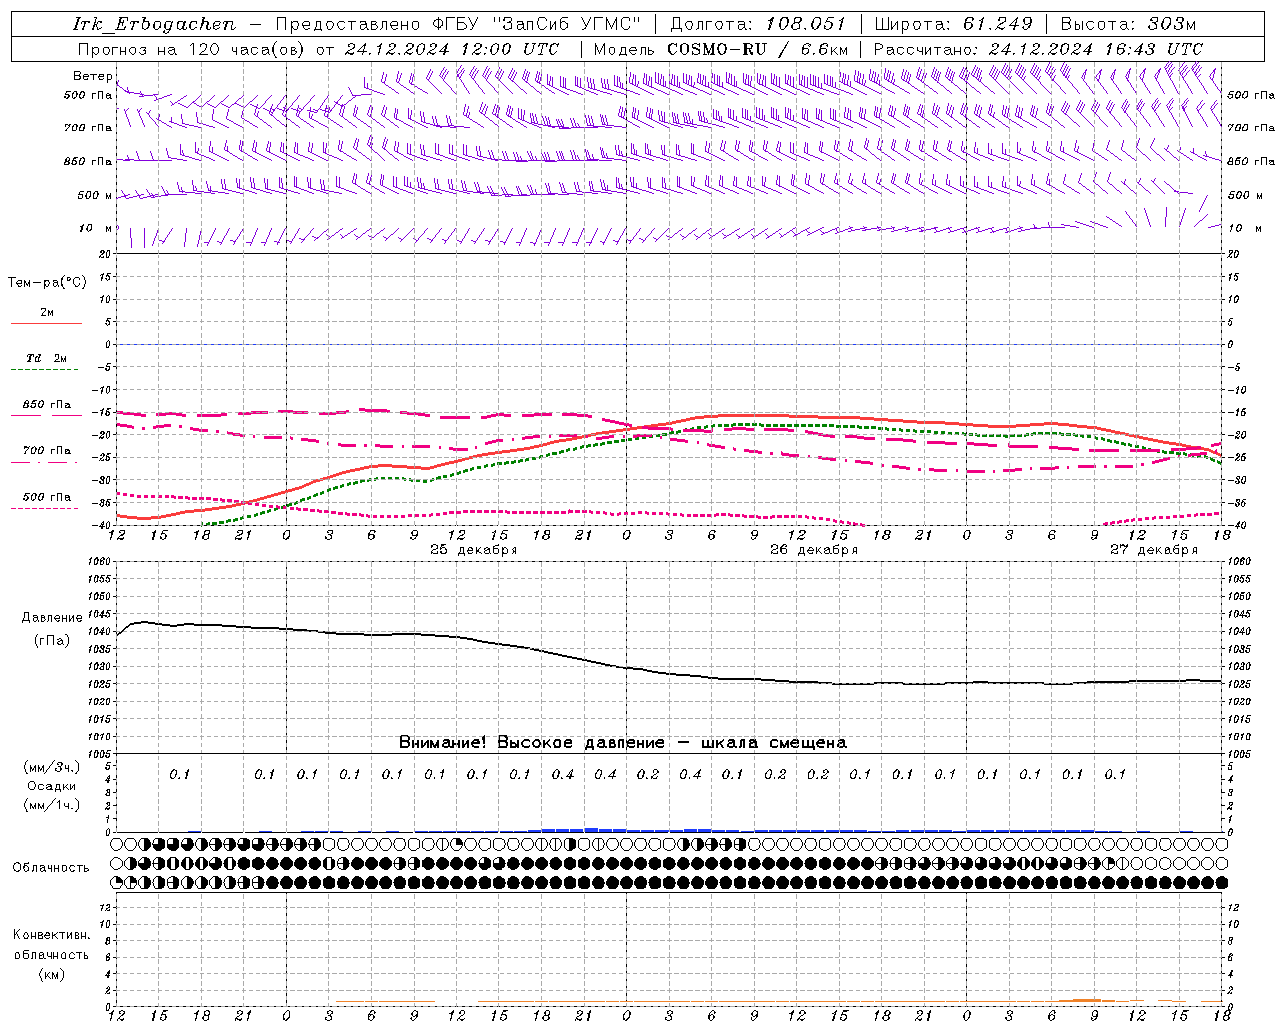Click the 'Предоставлено ФГБУ "ЗапСиб УГМС"' provider text
The image size is (1280, 1024).
[x=457, y=24]
